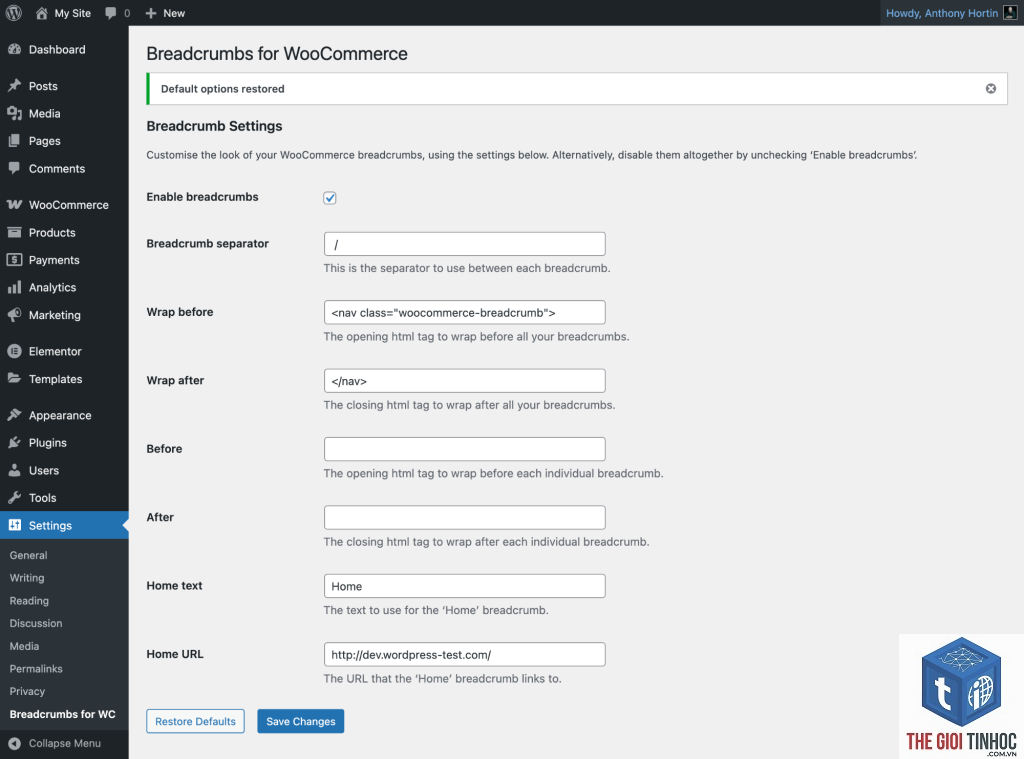Focus the Breadcrumb separator field

pyautogui.click(x=464, y=244)
